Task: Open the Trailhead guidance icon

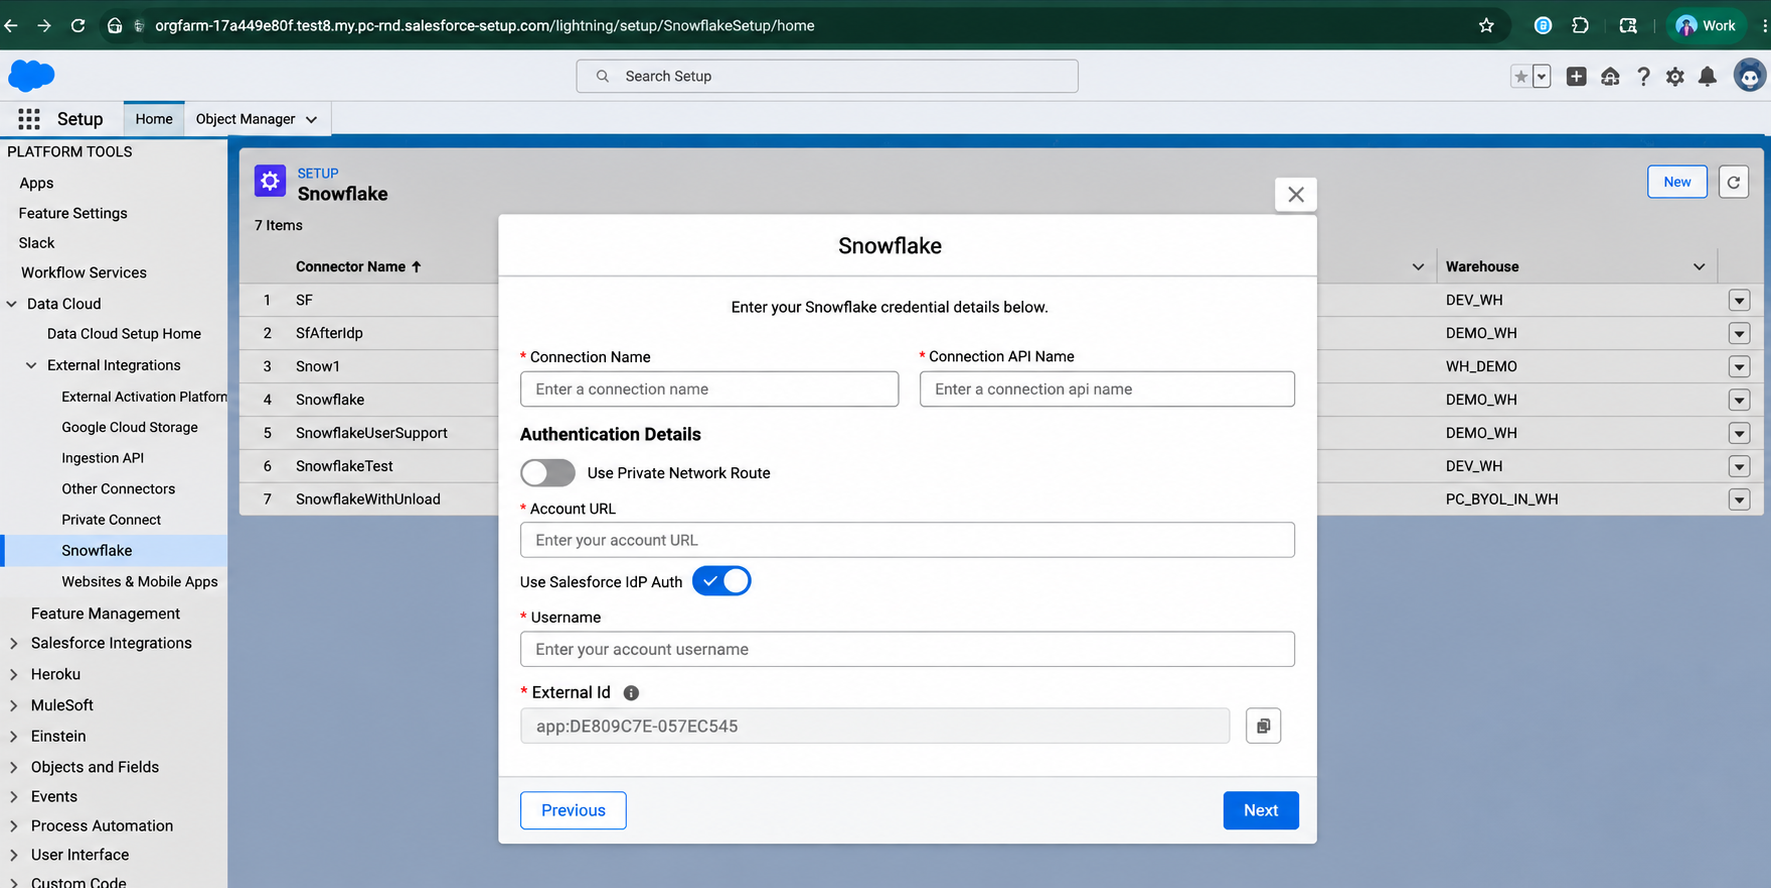Action: pyautogui.click(x=1610, y=77)
